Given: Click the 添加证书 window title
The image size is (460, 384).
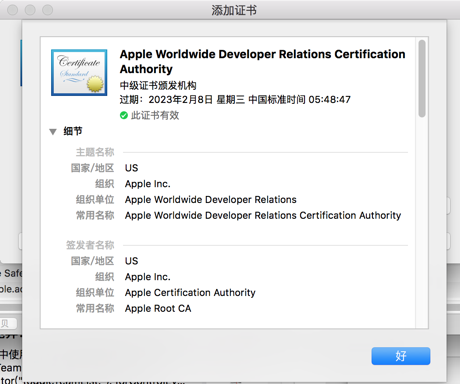Looking at the screenshot, I should tap(234, 10).
